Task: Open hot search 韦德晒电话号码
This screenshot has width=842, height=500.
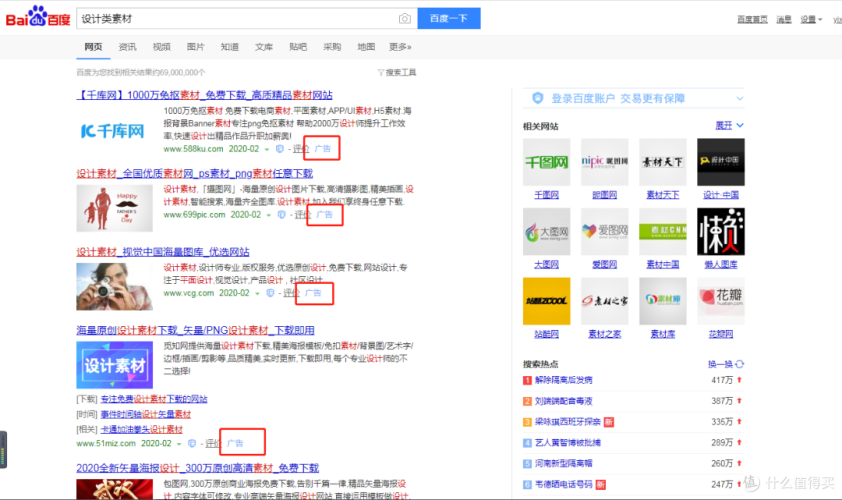Action: pos(564,484)
